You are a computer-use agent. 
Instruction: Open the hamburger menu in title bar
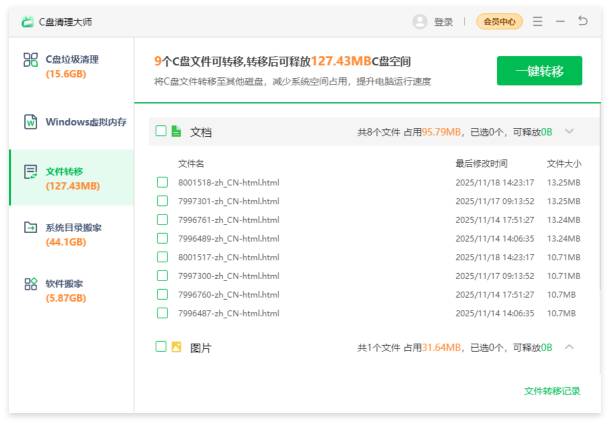tap(538, 21)
